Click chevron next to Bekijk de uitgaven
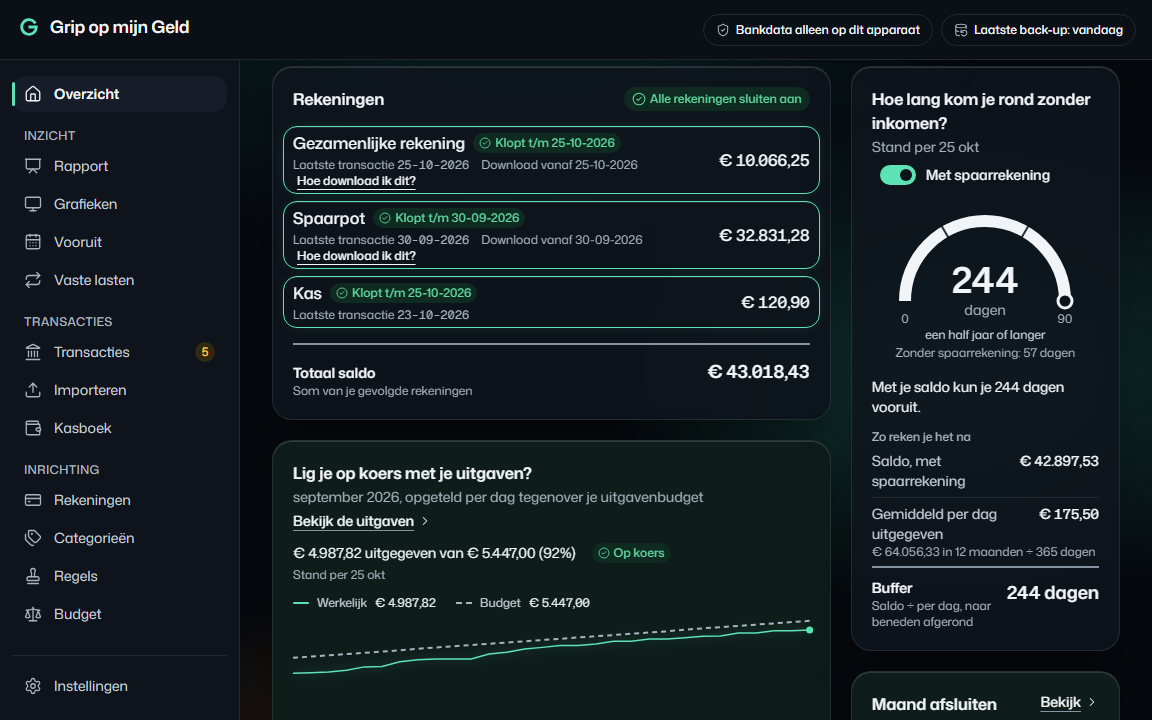The height and width of the screenshot is (720, 1152). point(425,521)
